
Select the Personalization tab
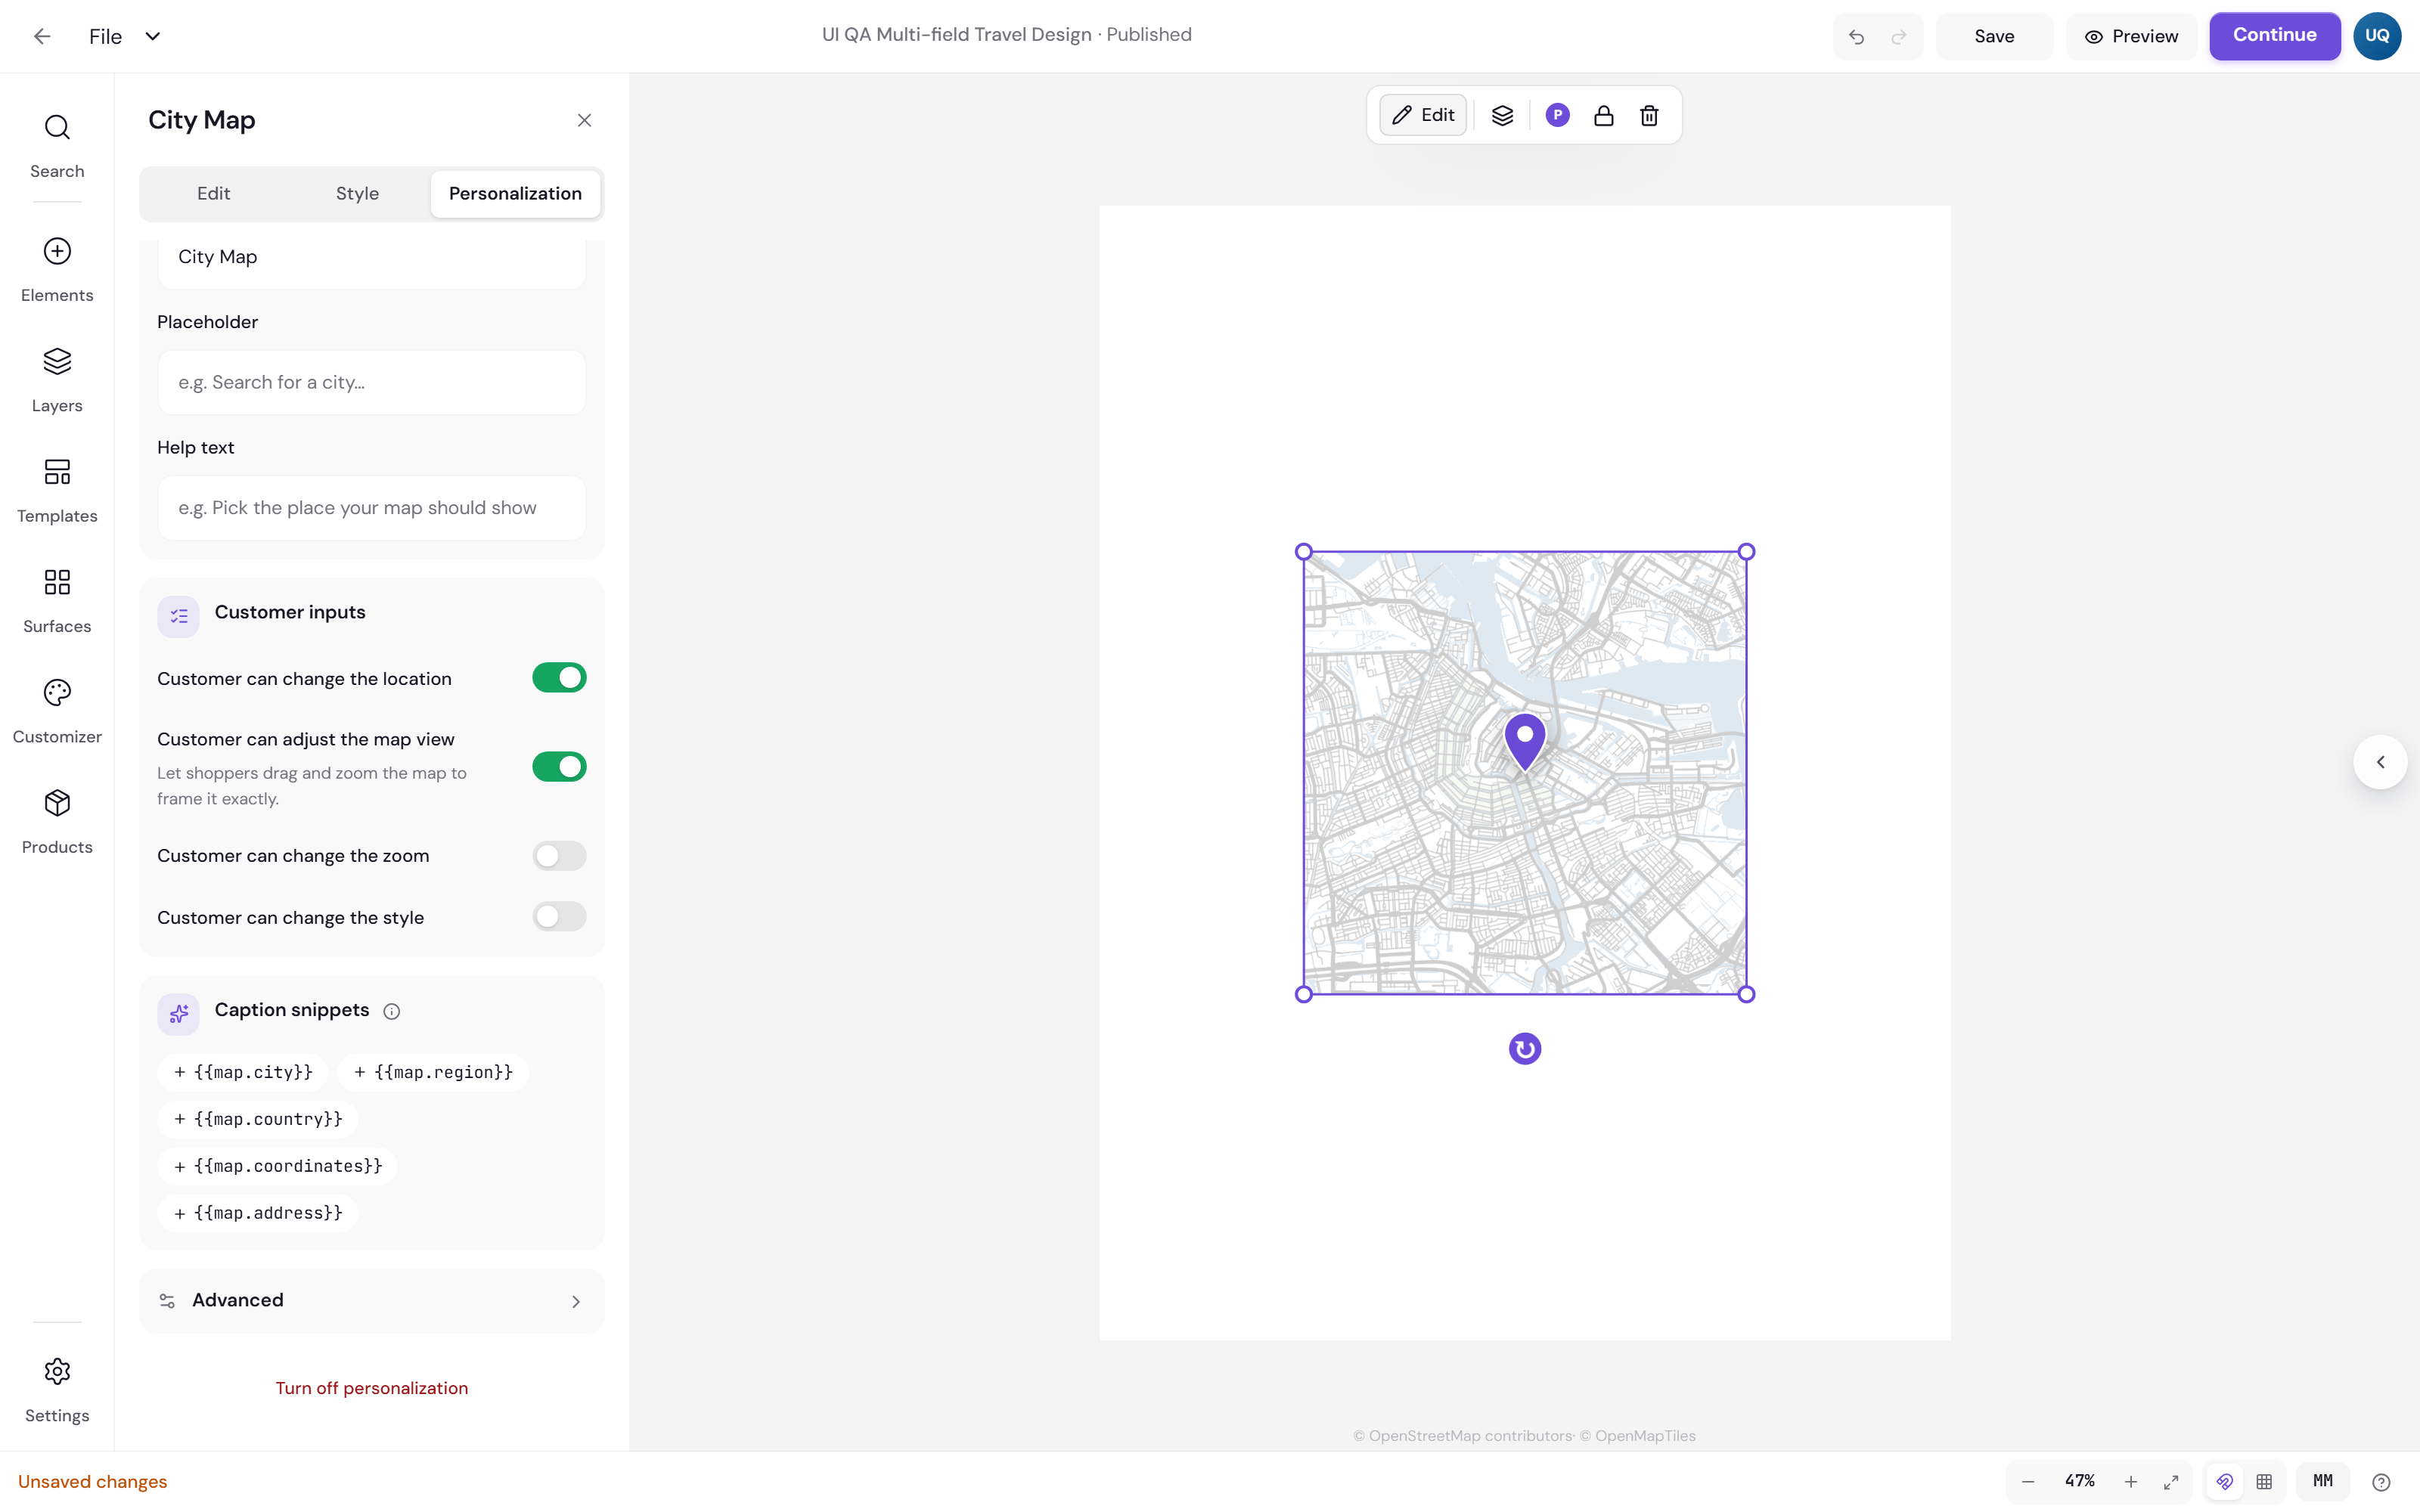[x=515, y=194]
